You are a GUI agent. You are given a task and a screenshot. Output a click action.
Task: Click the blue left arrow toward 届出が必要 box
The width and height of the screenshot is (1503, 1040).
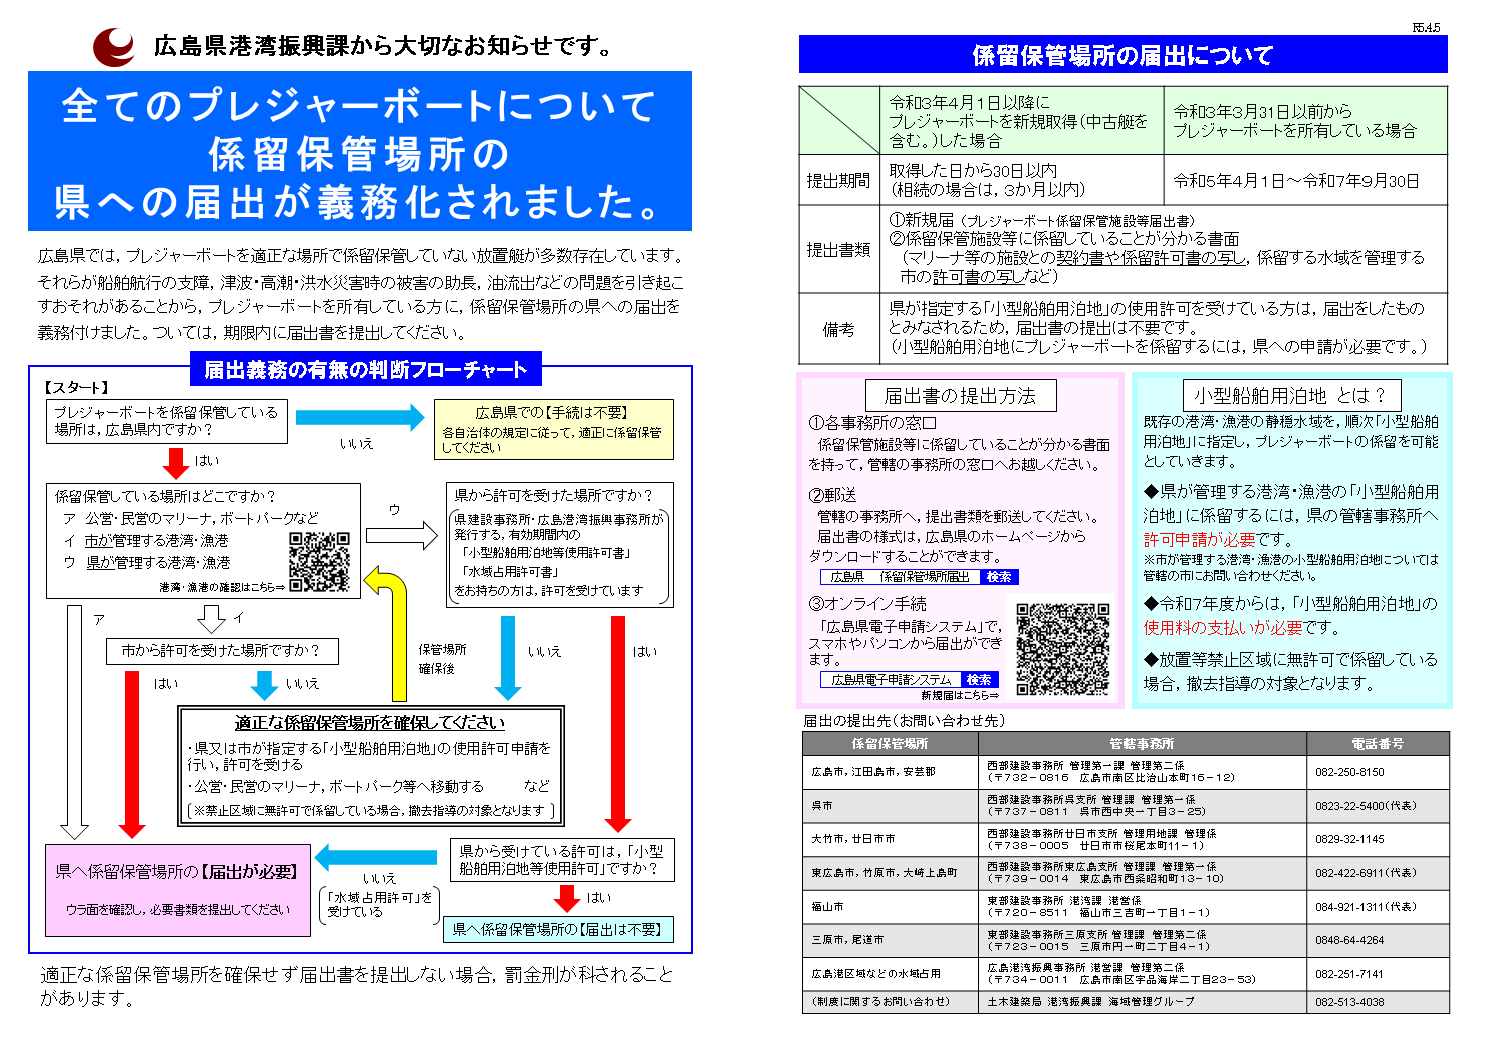pos(376,857)
